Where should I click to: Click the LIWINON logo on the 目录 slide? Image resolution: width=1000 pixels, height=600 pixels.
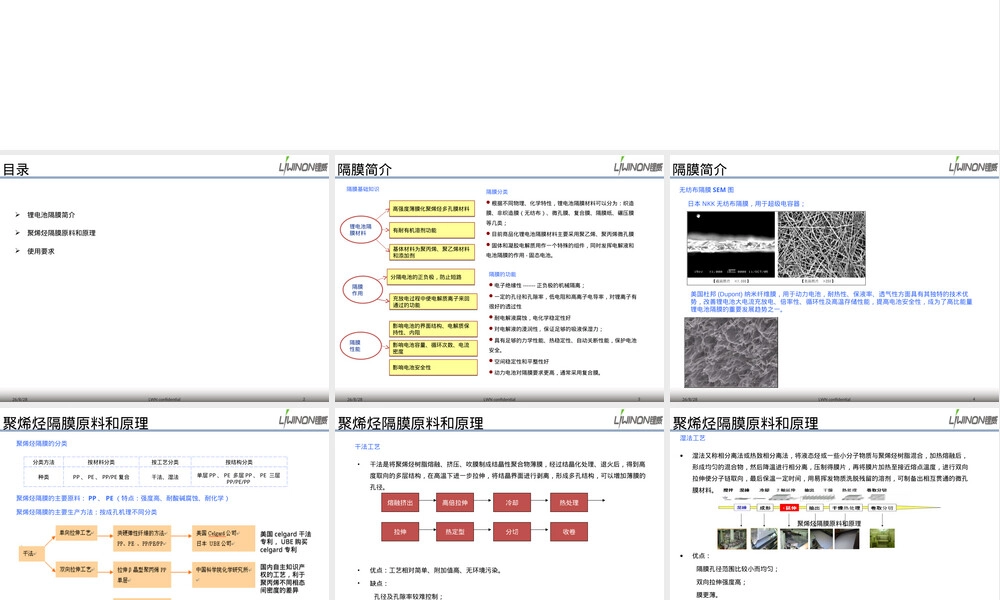pyautogui.click(x=303, y=165)
